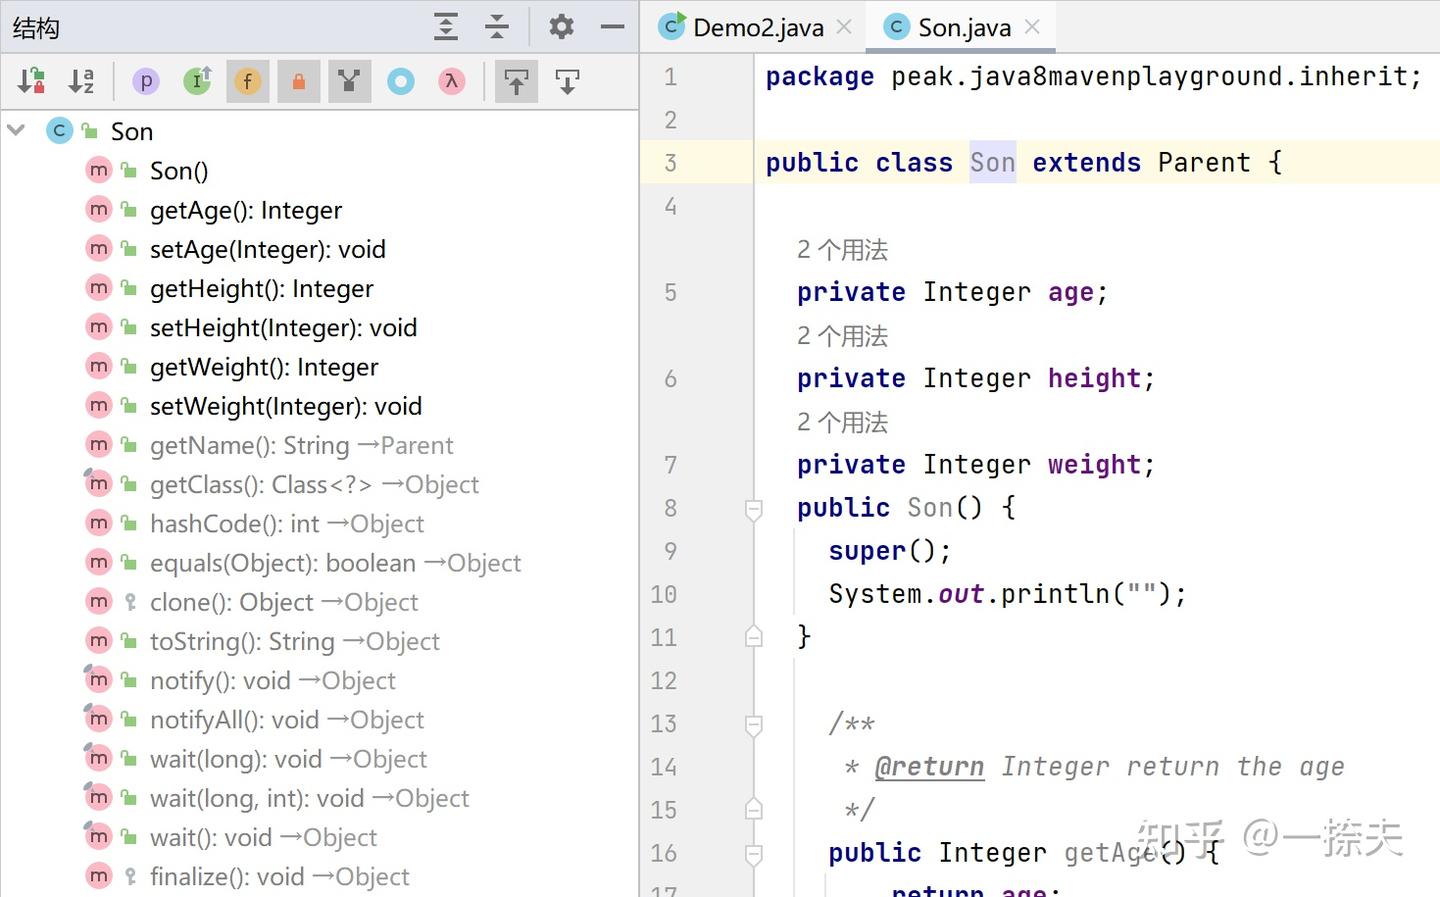Switch to the Demo2.java tab
This screenshot has width=1440, height=897.
pos(752,27)
